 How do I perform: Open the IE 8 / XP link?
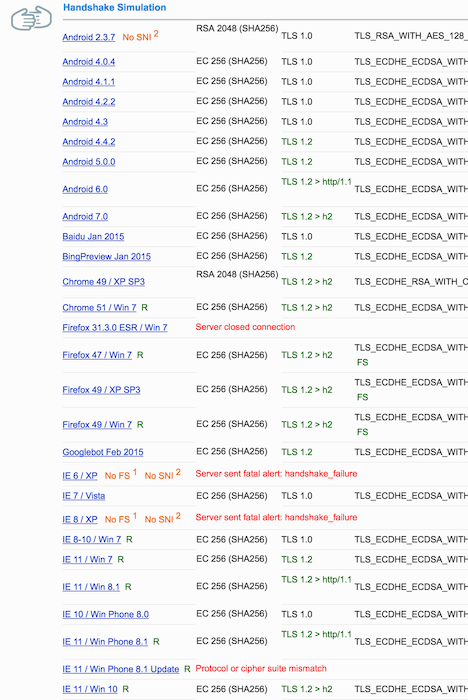coord(80,520)
